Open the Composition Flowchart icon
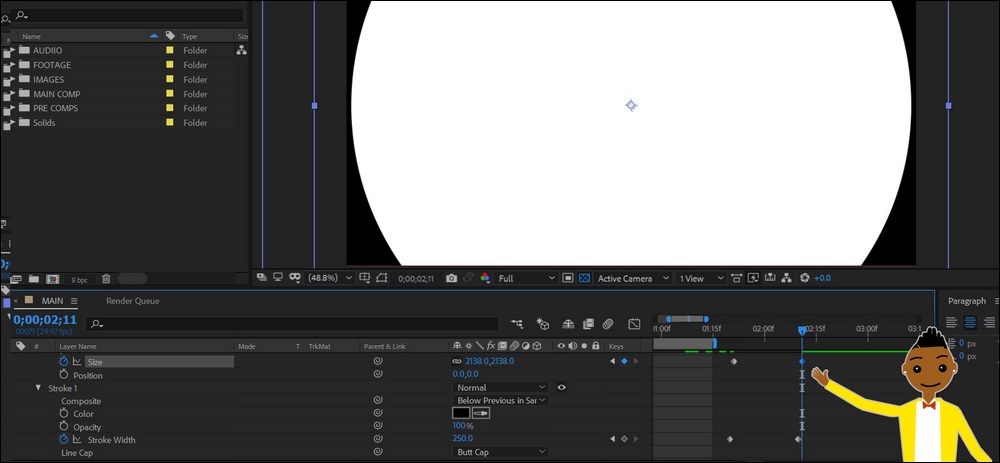The height and width of the screenshot is (463, 1000). tap(786, 278)
